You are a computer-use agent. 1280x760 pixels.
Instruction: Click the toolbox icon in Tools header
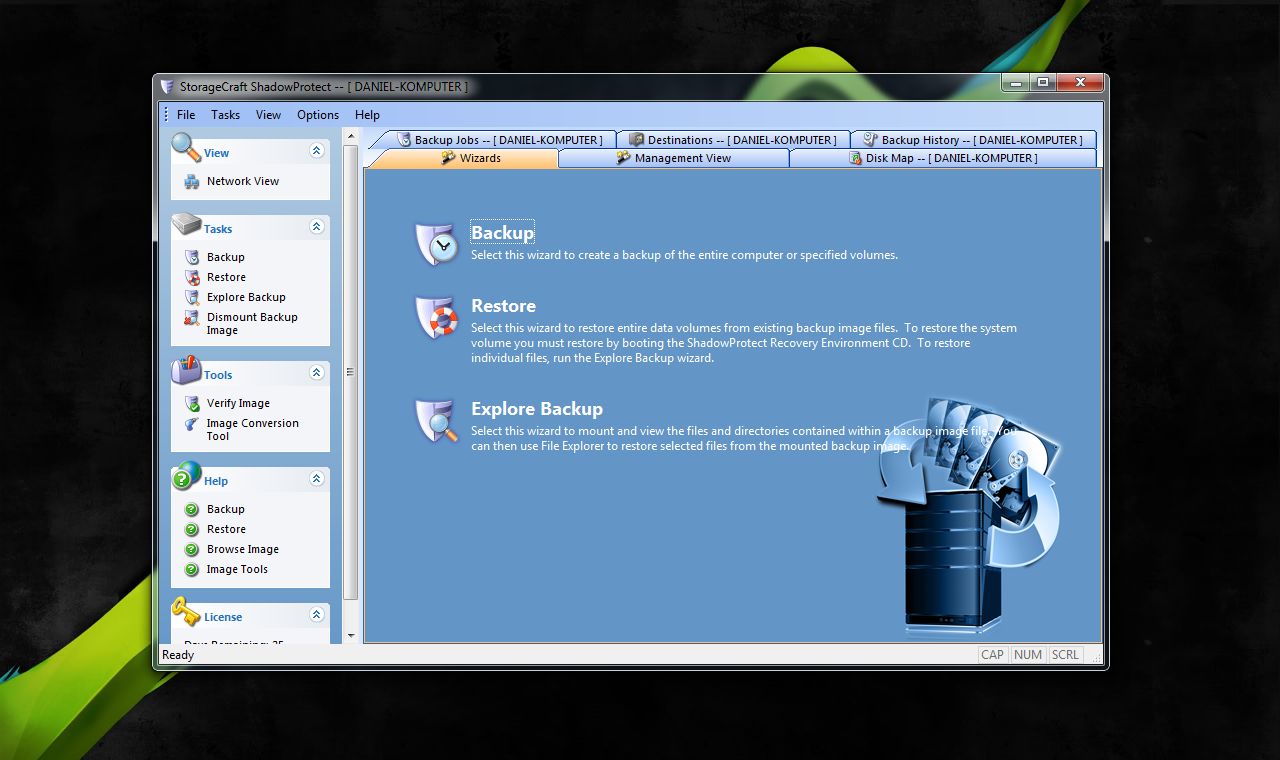coord(186,370)
